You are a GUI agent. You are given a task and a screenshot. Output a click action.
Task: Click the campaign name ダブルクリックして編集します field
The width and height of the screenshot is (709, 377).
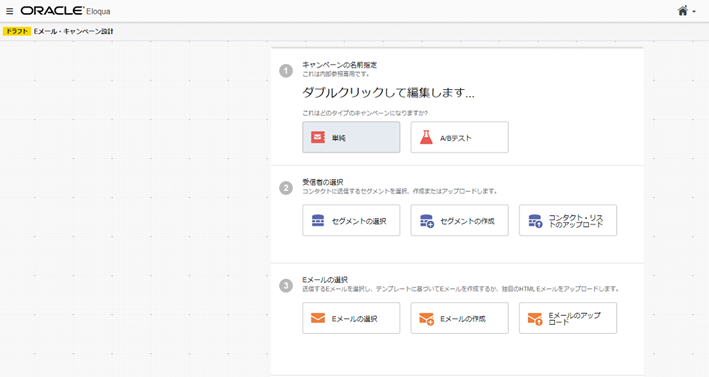[x=388, y=93]
